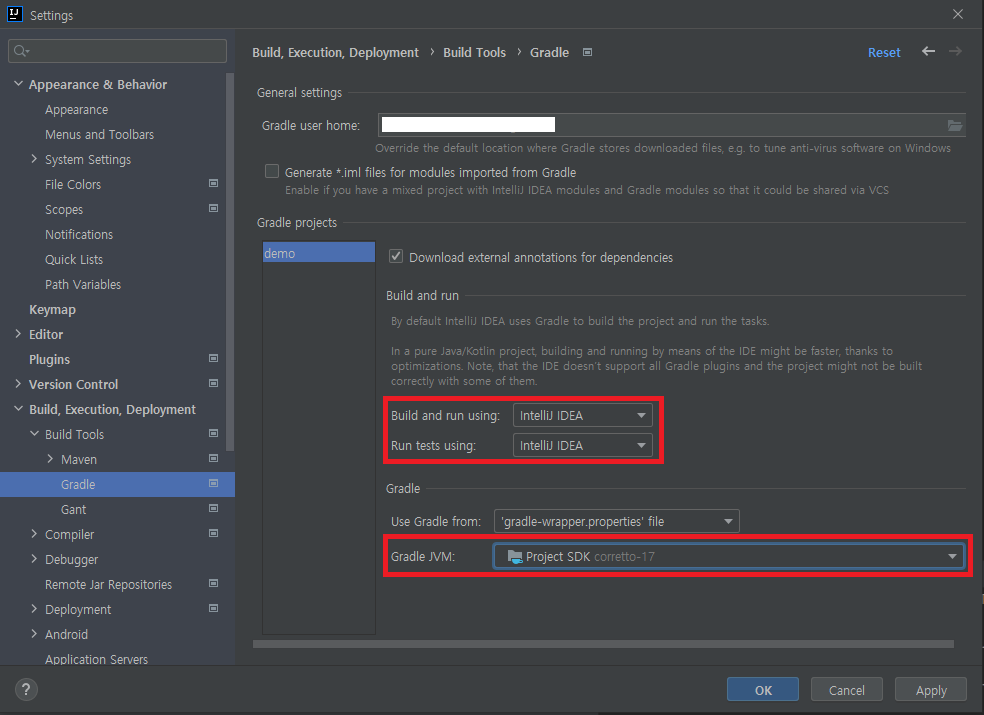Click the Cancel button

pos(847,690)
